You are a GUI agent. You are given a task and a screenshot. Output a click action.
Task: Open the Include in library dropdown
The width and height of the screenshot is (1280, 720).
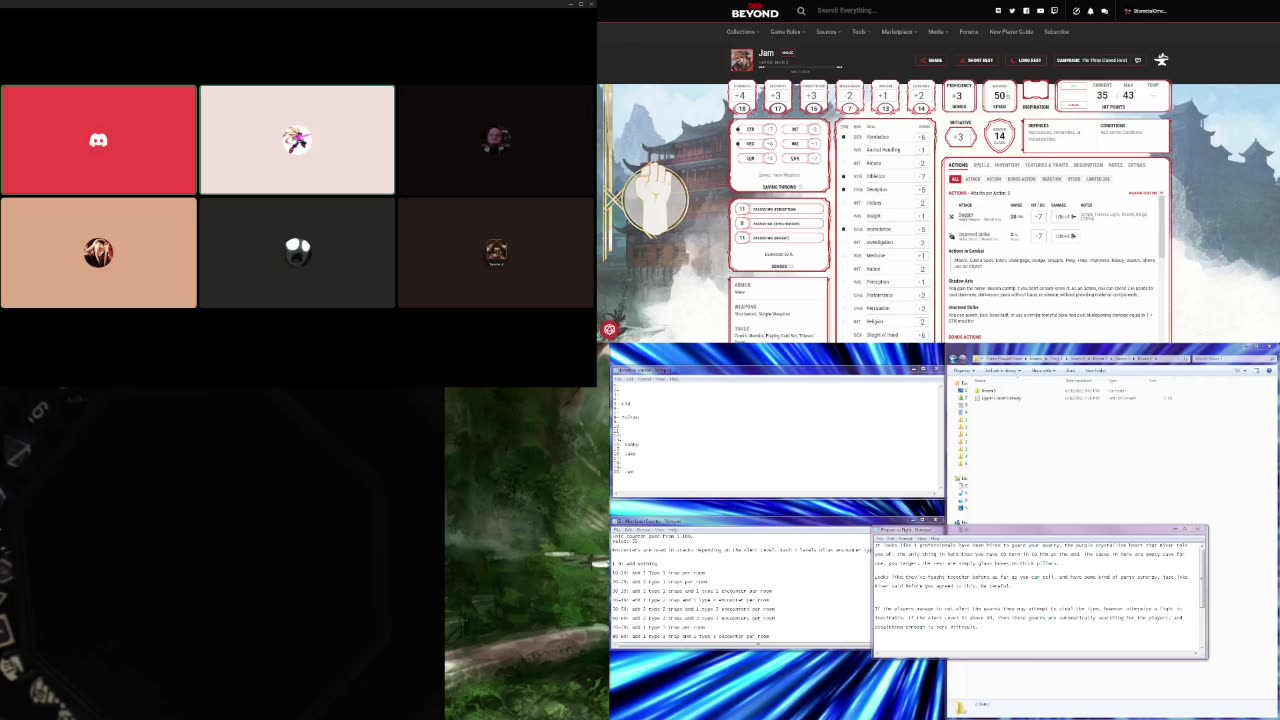pos(1003,370)
